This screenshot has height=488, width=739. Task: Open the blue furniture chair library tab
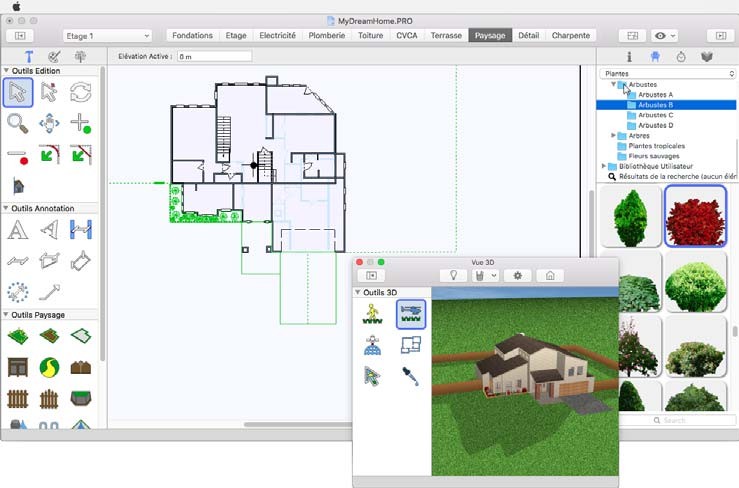click(655, 57)
